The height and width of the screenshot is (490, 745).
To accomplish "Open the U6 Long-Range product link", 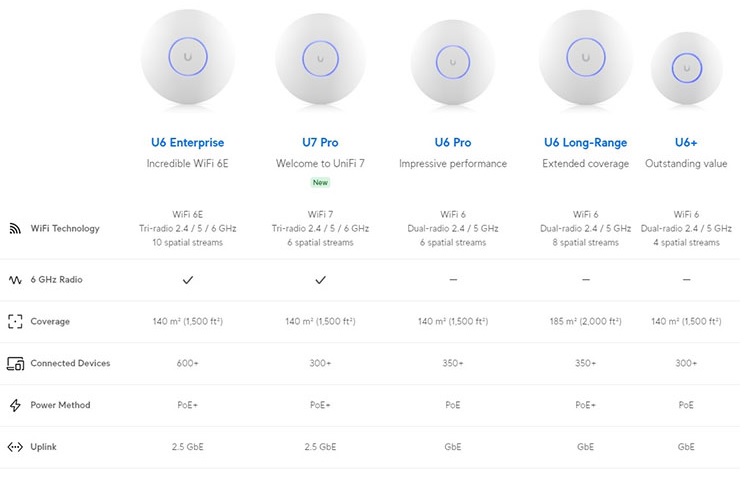I will pos(585,143).
